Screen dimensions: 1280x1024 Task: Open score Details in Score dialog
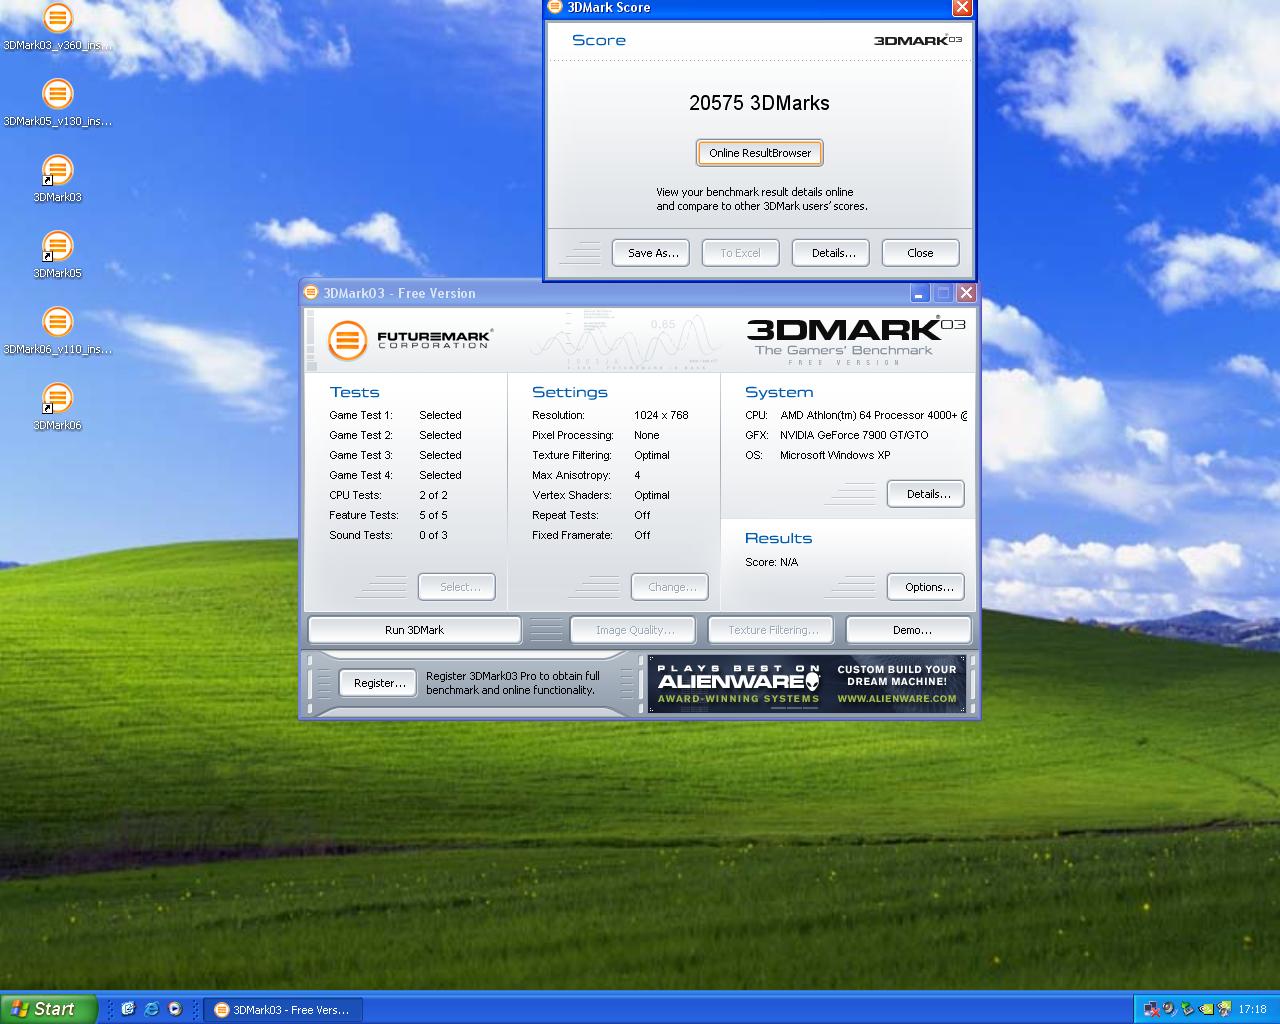point(833,253)
